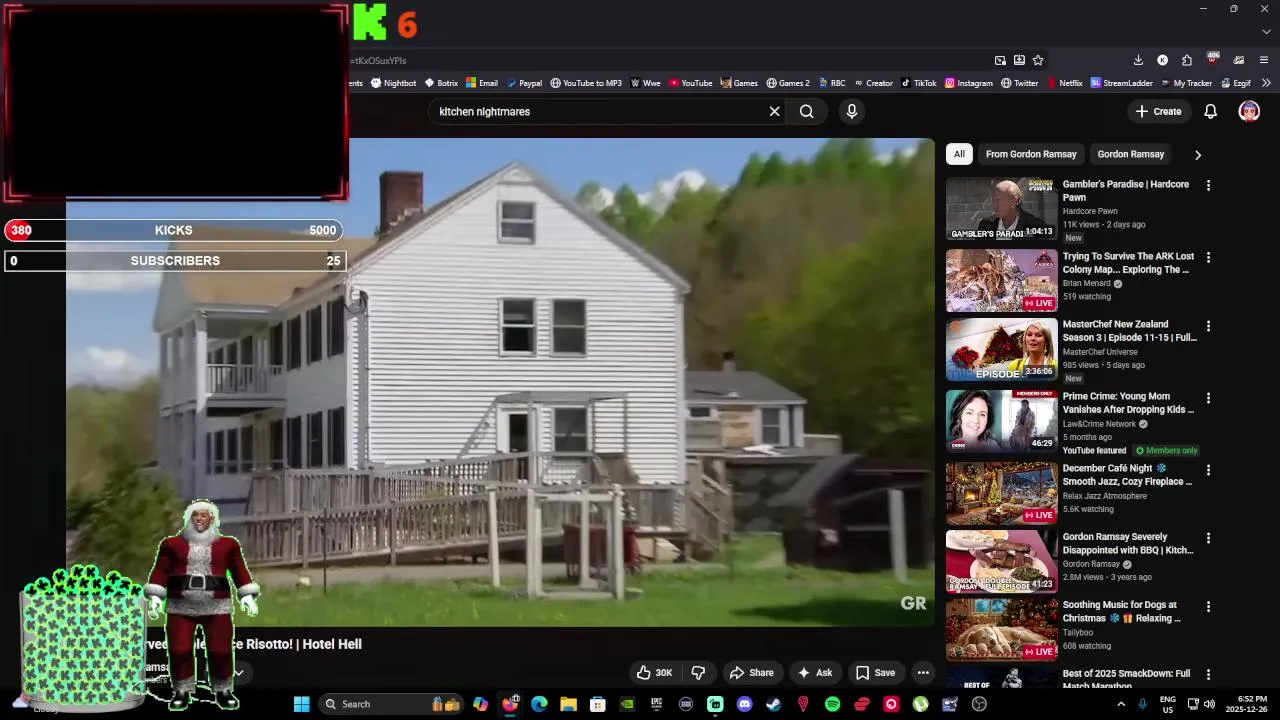This screenshot has height=720, width=1280.
Task: Show more bookmarks via double chevron
Action: 1266,83
